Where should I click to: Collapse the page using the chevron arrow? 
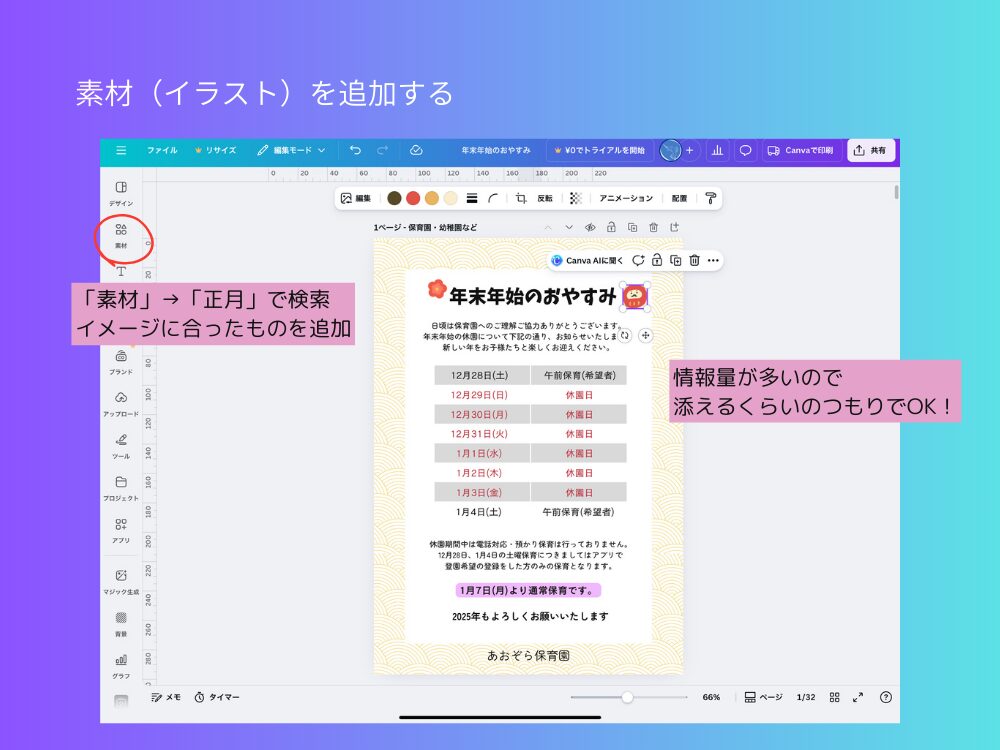click(x=568, y=227)
